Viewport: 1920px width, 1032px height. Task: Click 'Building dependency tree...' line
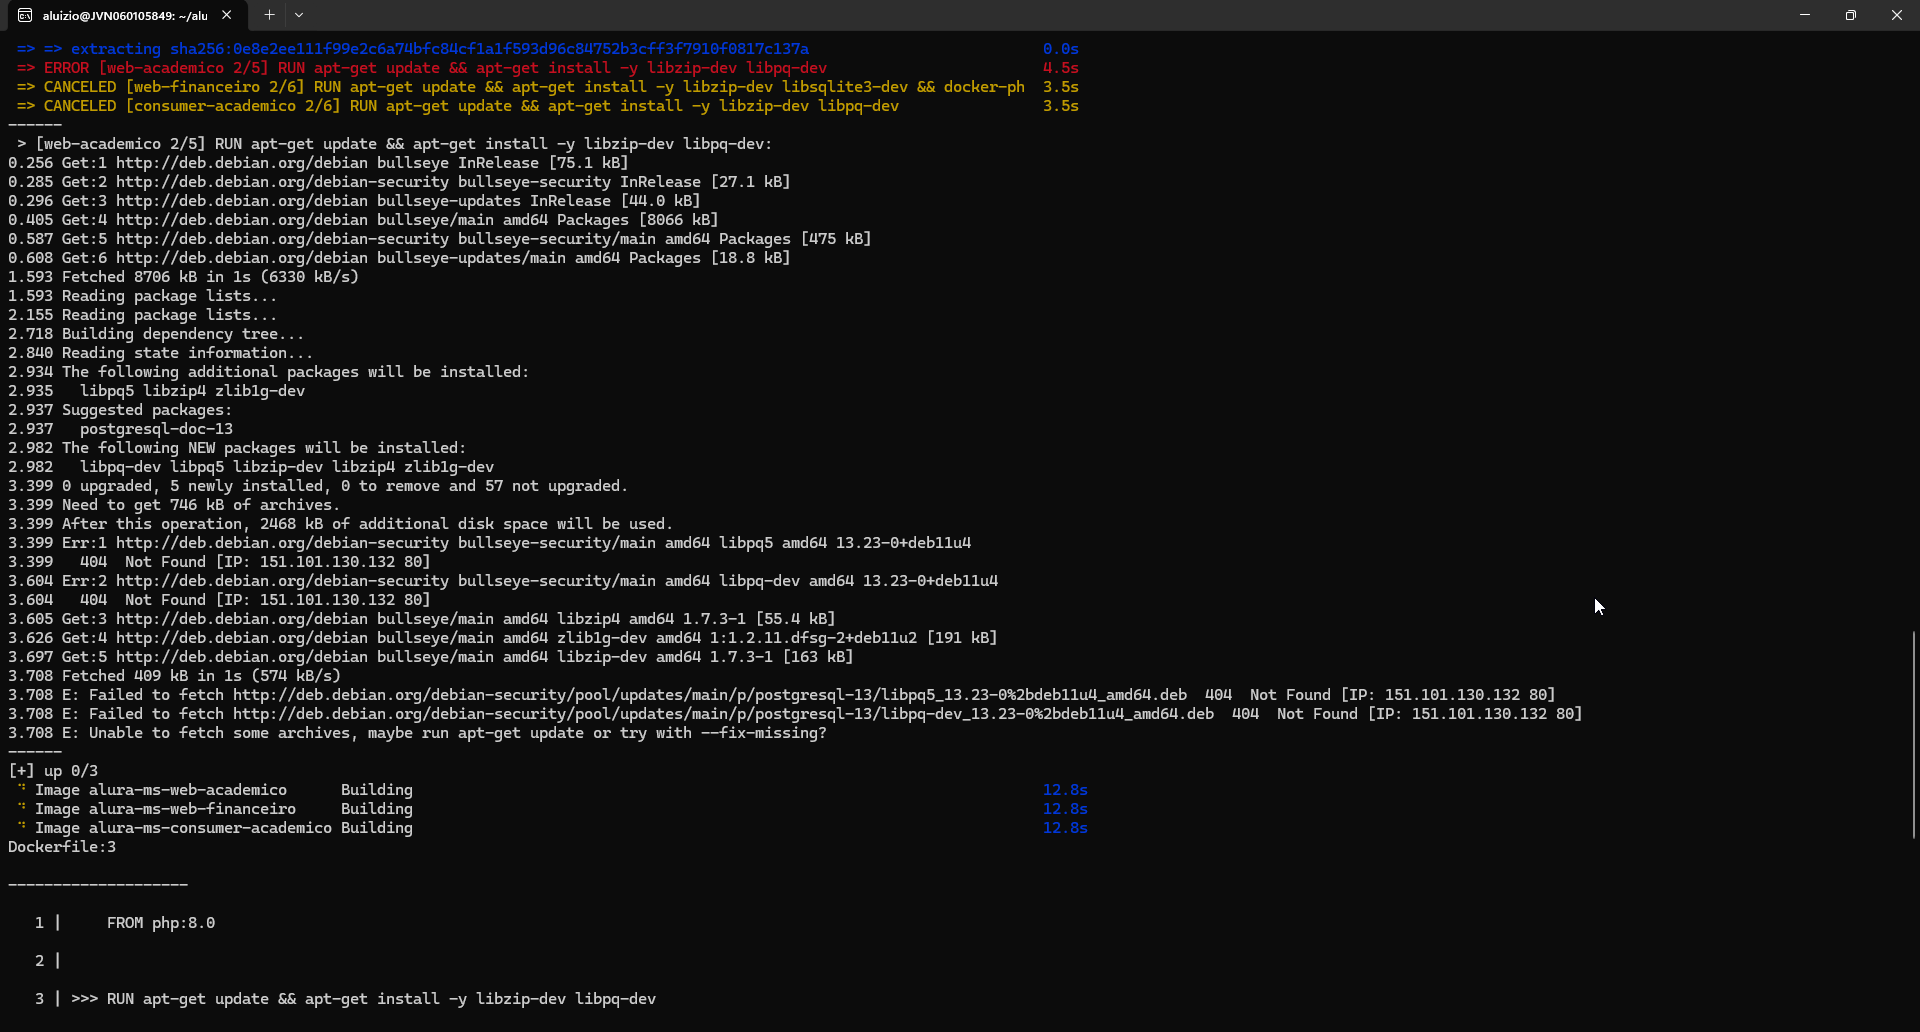coord(156,334)
